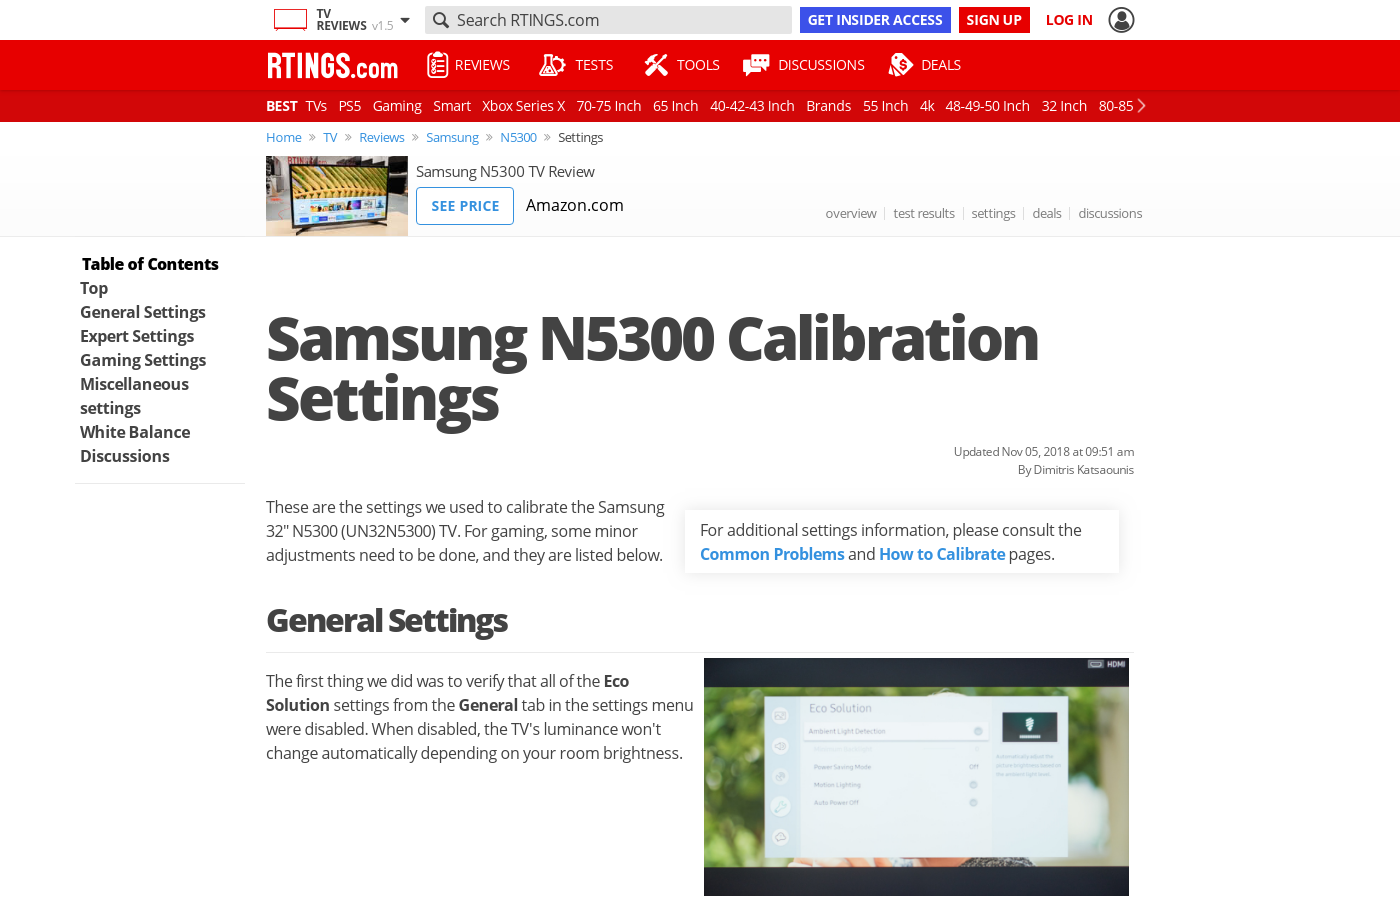Open Tests via the flask icon
This screenshot has width=1400, height=900.
point(552,65)
